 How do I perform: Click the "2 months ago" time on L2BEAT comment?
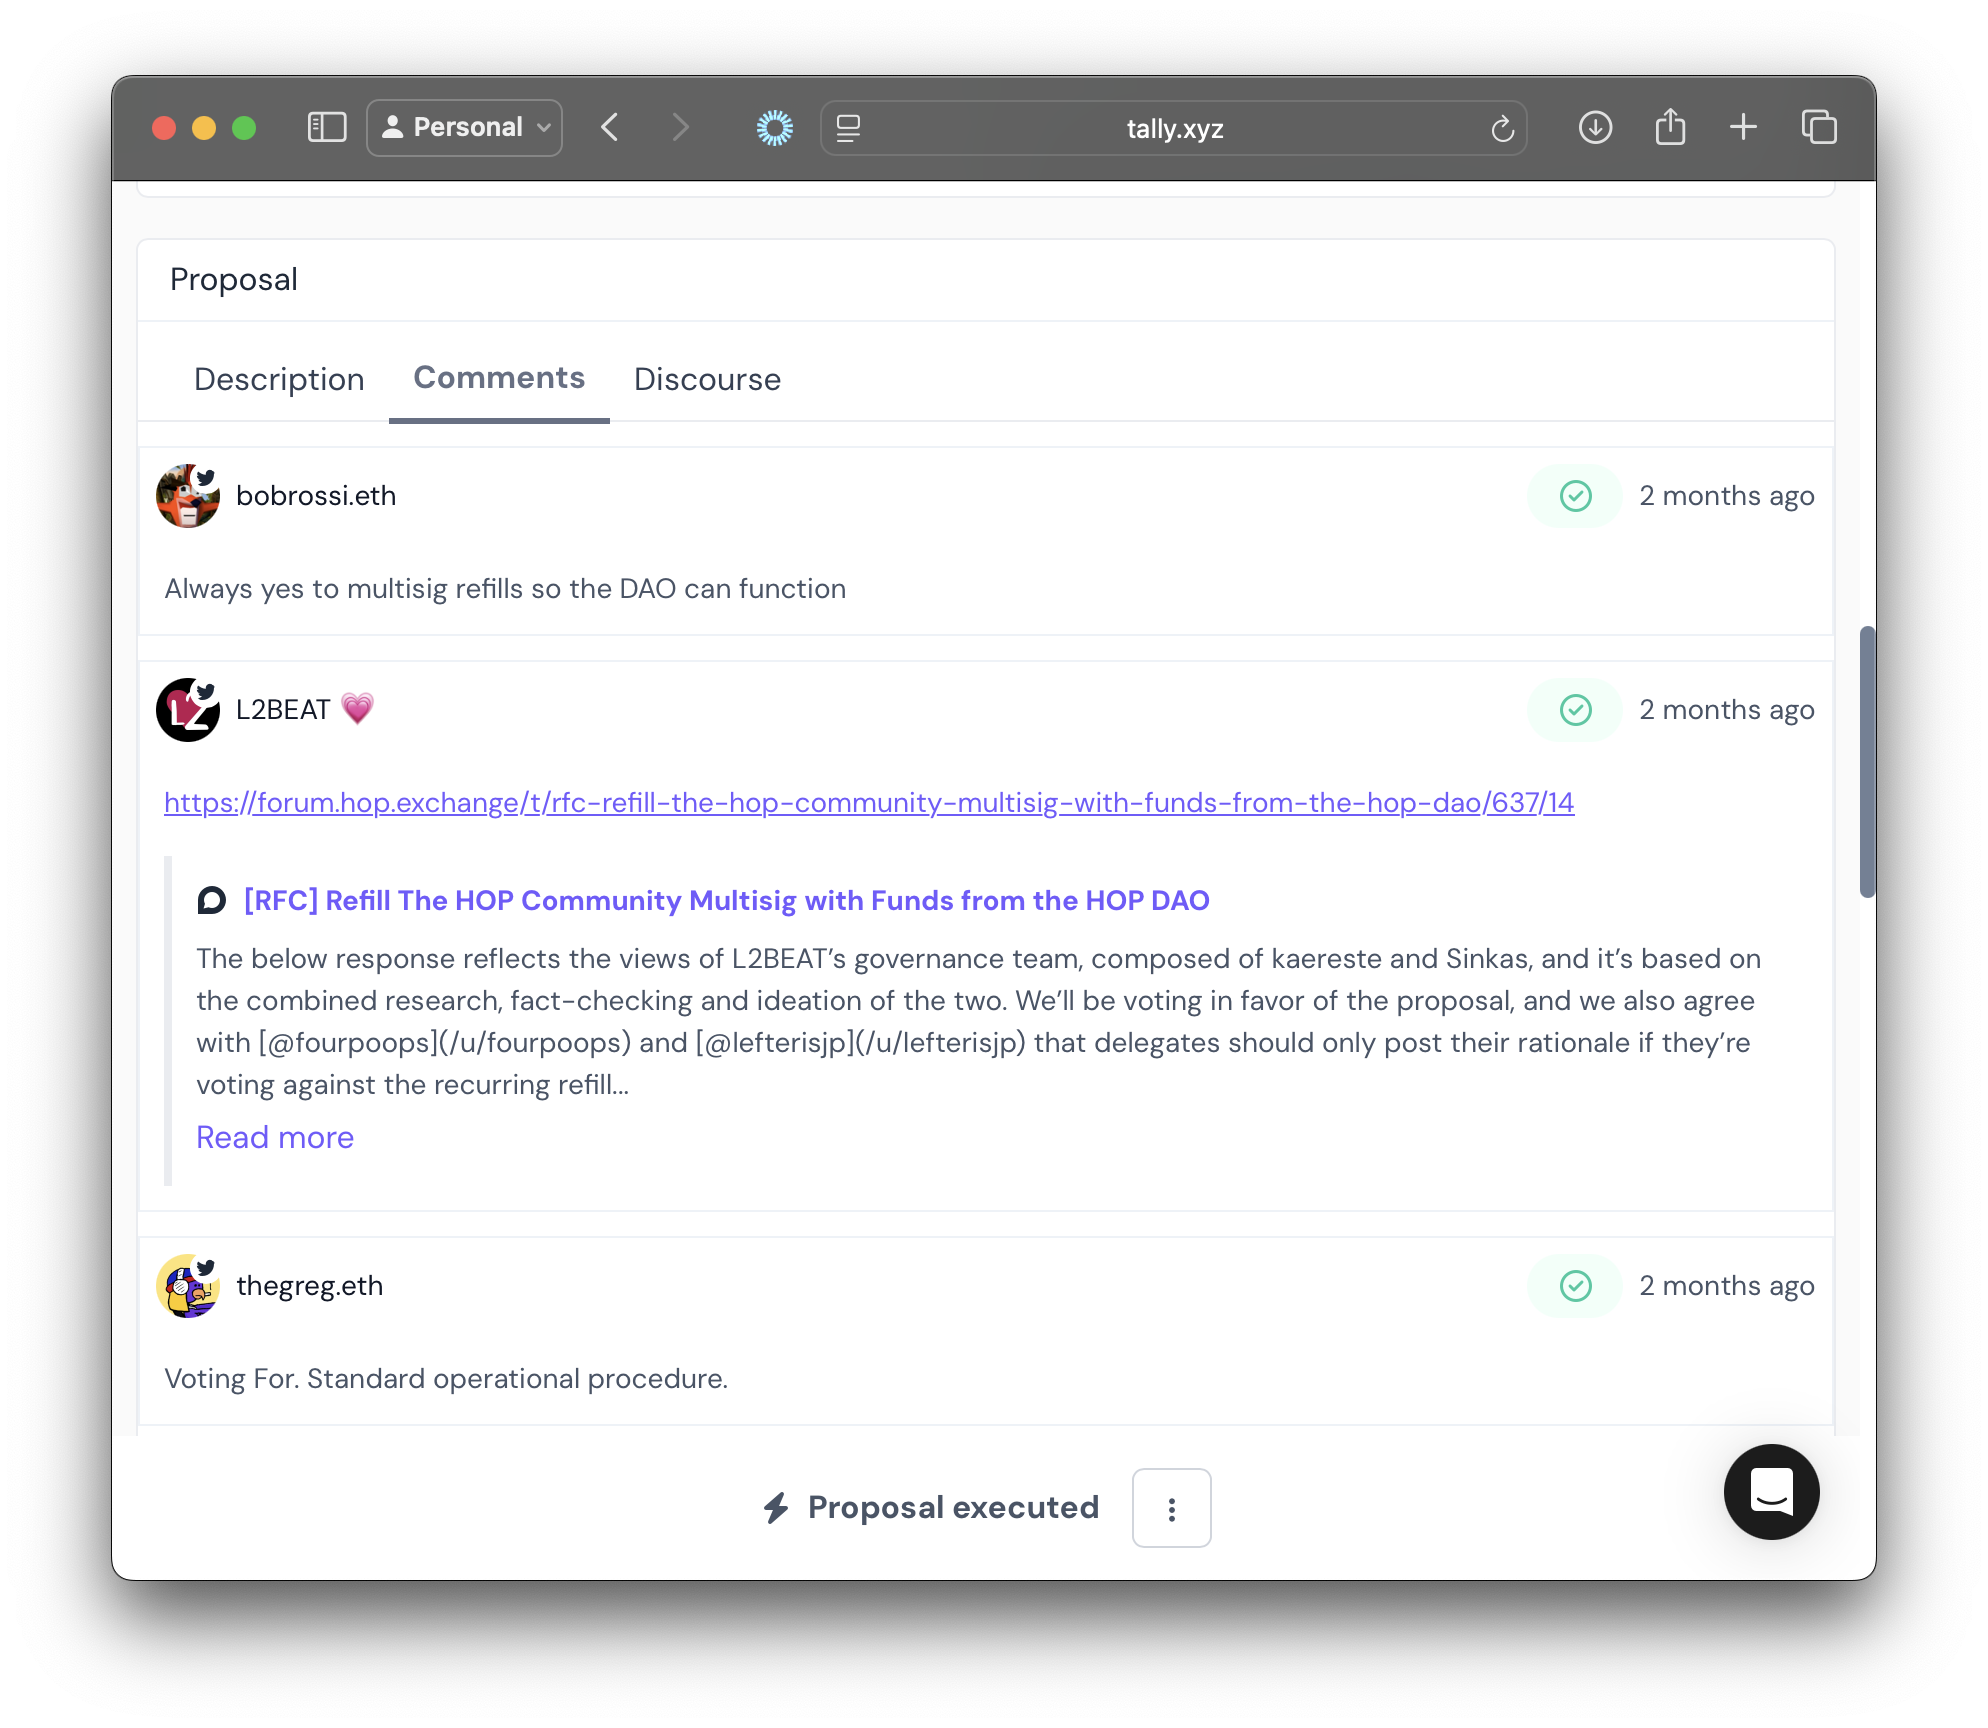click(x=1727, y=710)
